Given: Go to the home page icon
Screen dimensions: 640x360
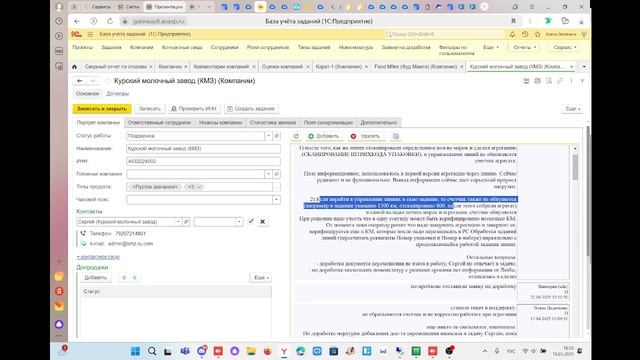Looking at the screenshot, I should 74,67.
